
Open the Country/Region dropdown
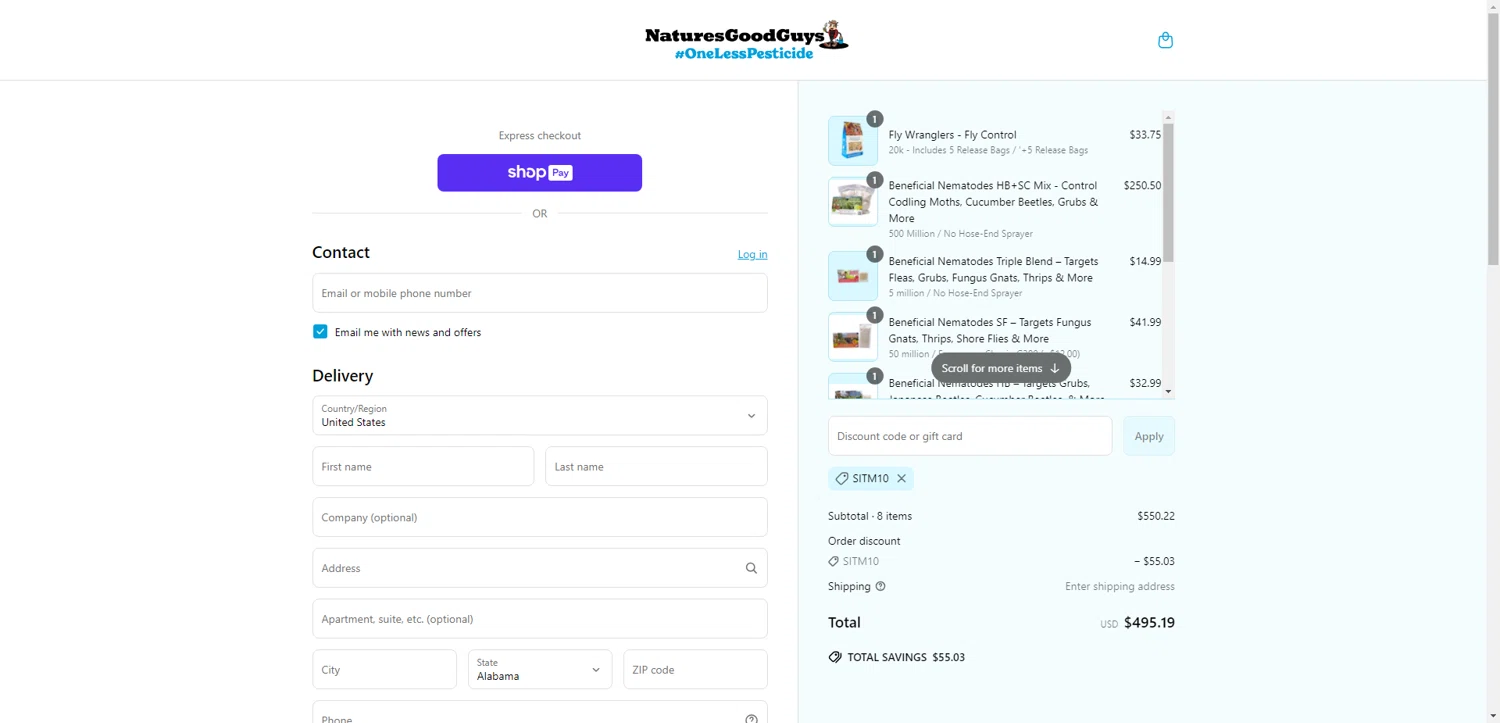click(x=540, y=416)
